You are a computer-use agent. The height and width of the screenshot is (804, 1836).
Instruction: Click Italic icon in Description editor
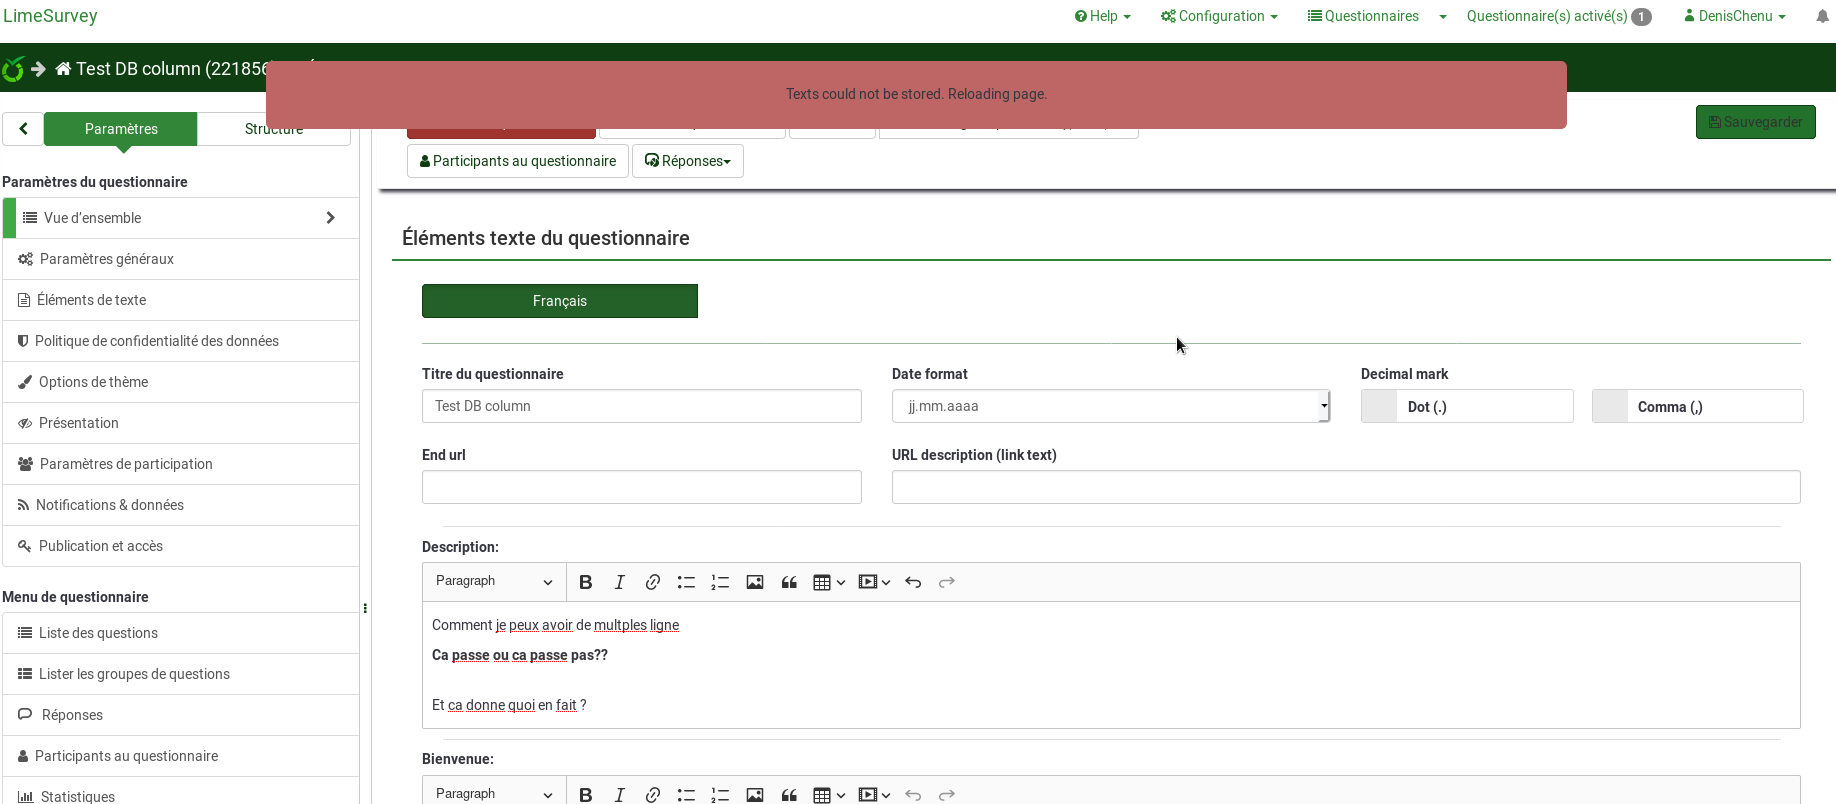point(619,582)
